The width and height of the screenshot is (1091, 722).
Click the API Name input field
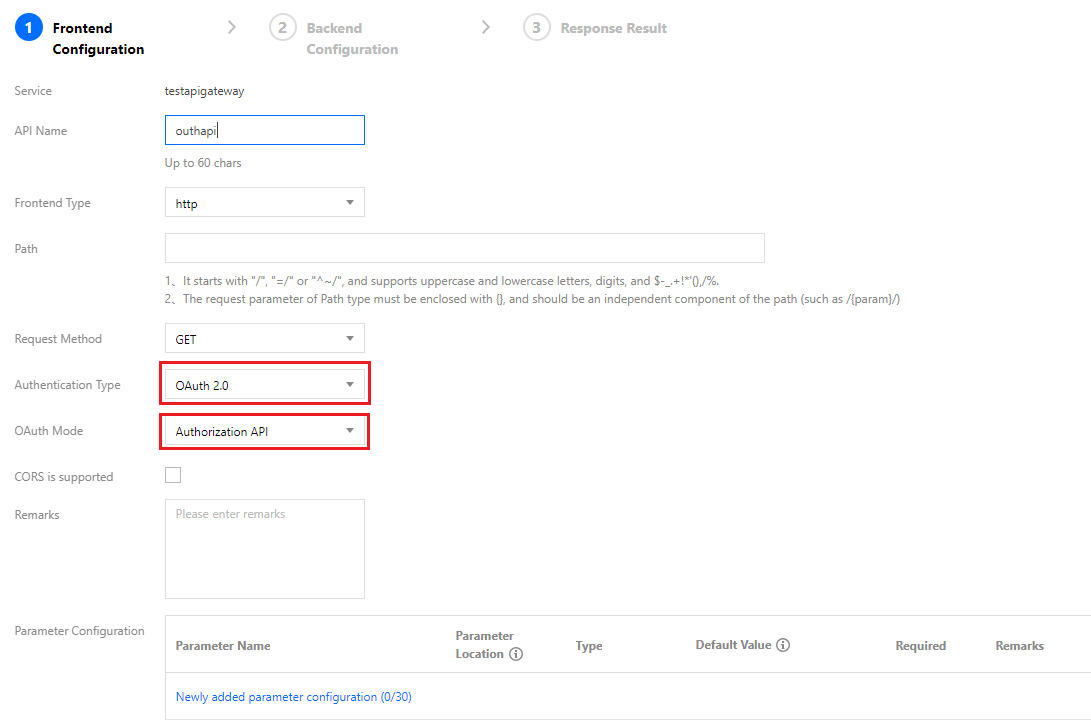(x=264, y=131)
